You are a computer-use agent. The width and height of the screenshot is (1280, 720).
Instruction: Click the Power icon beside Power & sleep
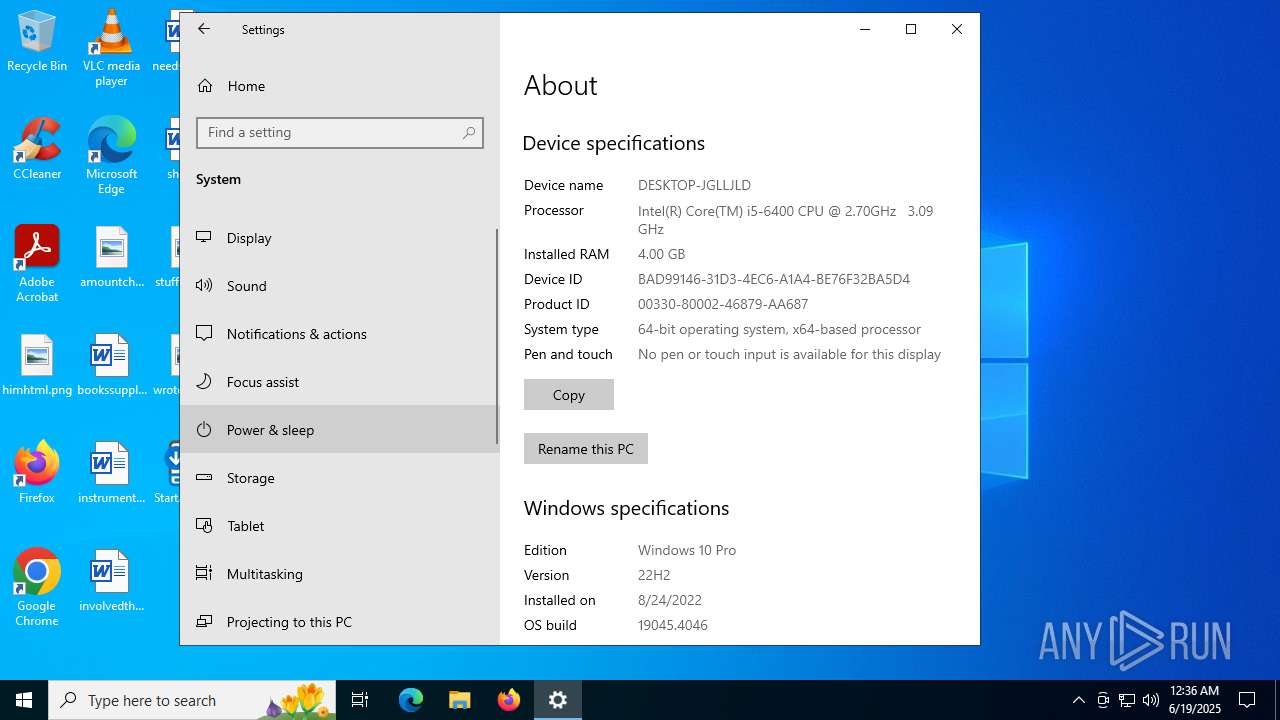(x=204, y=429)
